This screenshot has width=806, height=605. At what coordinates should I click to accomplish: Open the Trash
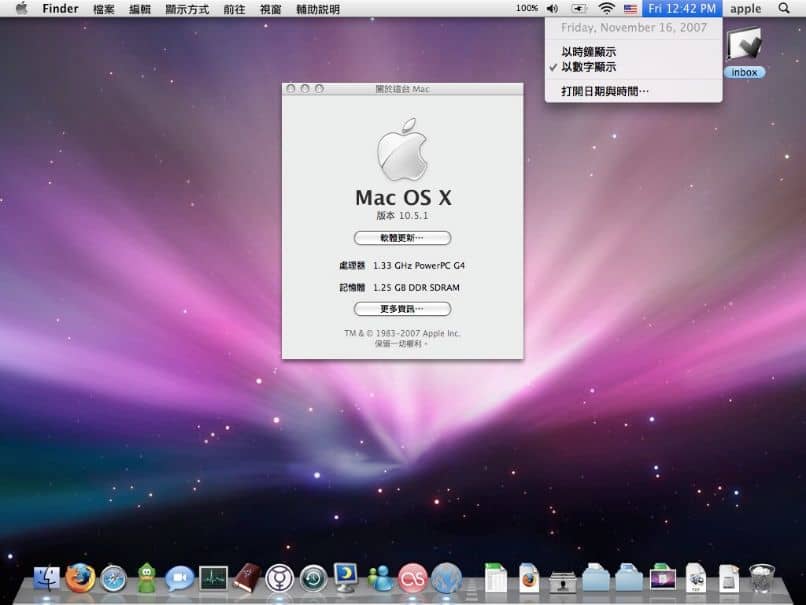(762, 578)
